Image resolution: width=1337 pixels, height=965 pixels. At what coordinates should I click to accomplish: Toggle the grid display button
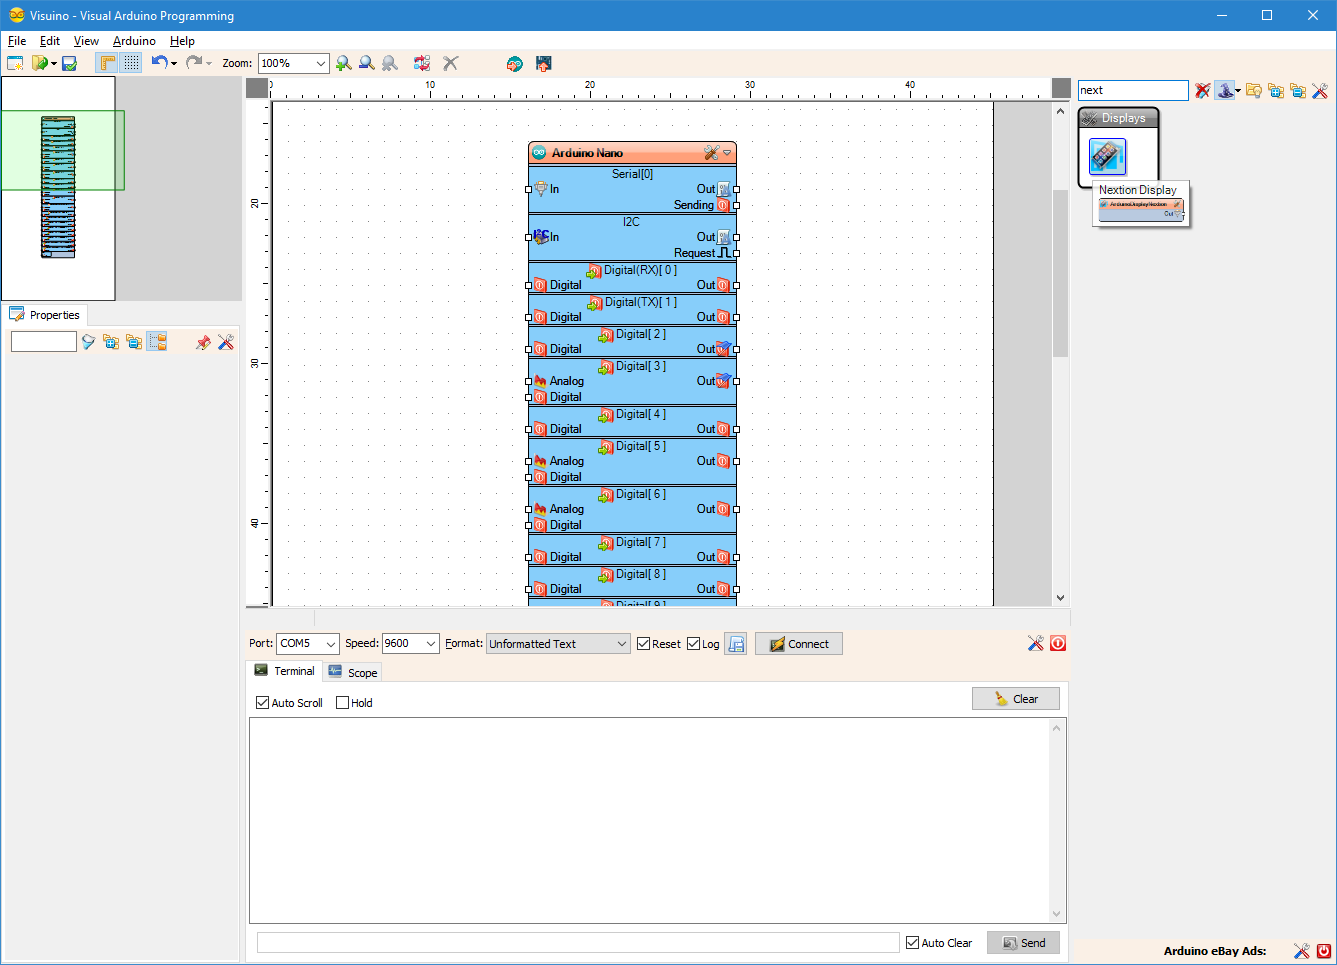click(x=133, y=62)
